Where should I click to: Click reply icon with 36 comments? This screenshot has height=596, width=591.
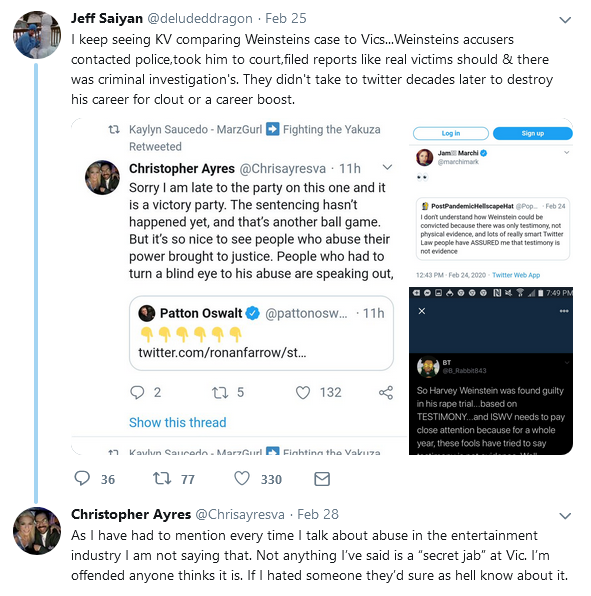(82, 479)
